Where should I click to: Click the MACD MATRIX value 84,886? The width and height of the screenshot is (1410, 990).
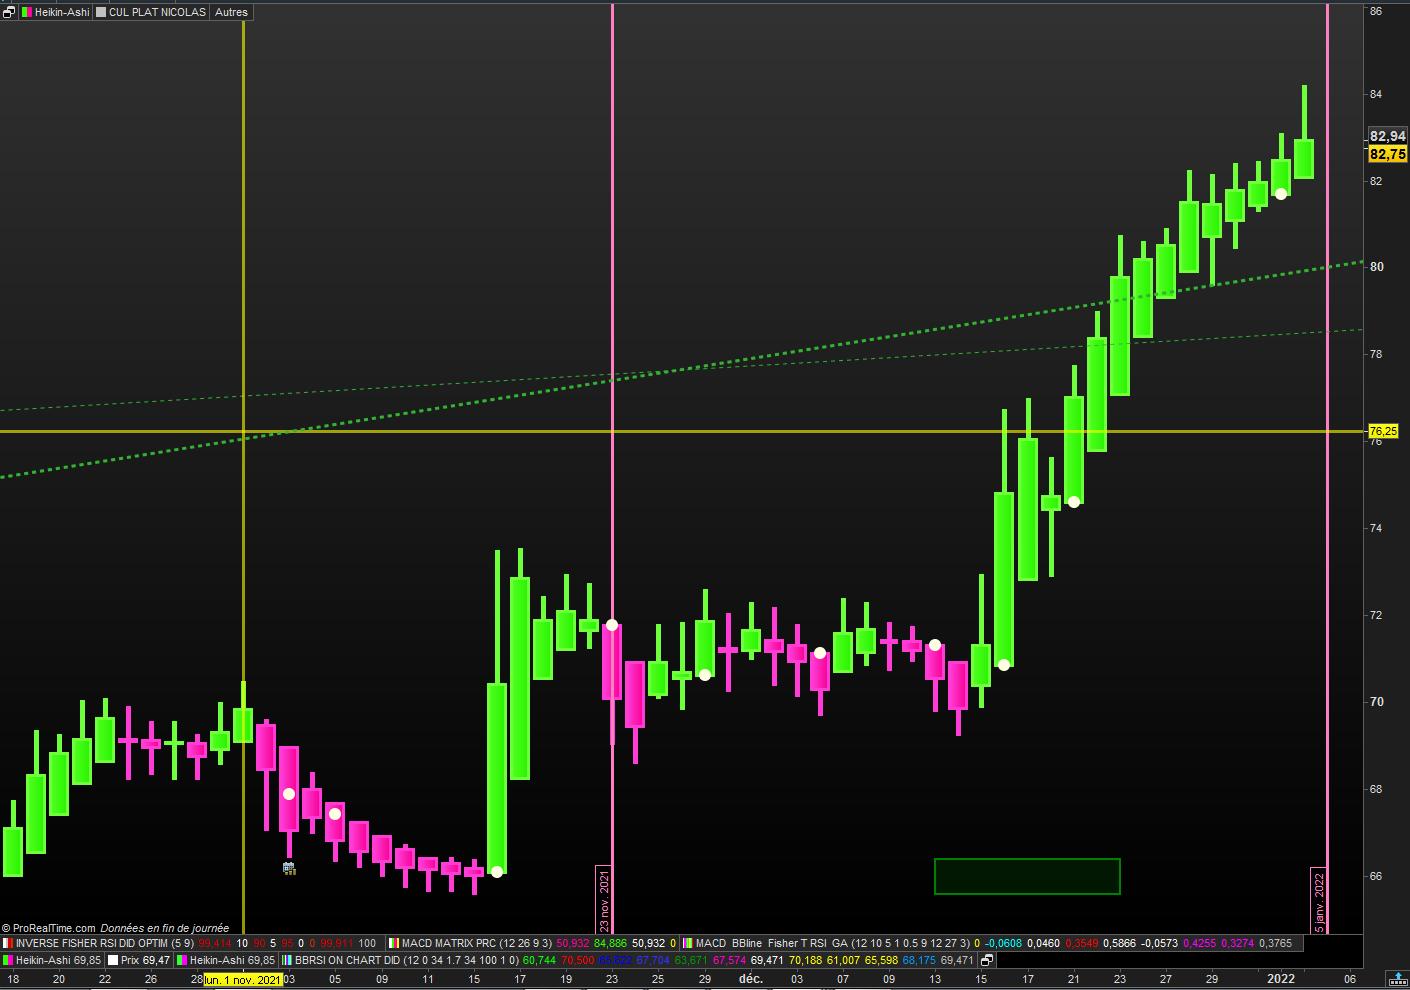[611, 943]
